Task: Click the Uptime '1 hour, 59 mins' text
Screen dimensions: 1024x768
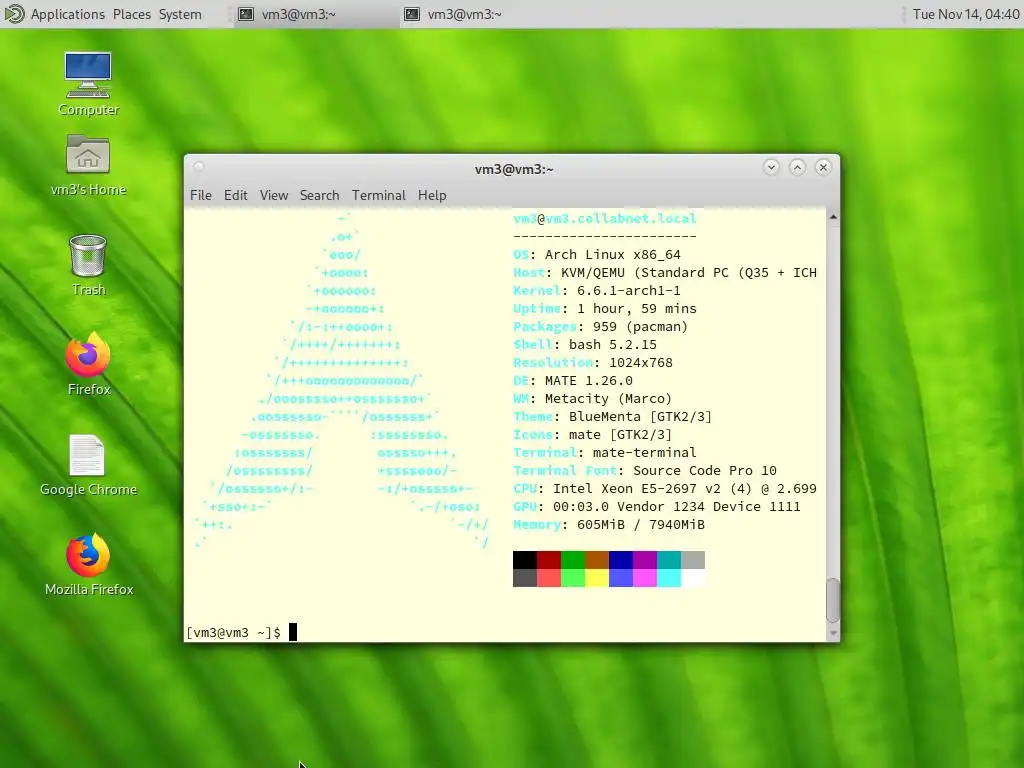Action: 637,309
